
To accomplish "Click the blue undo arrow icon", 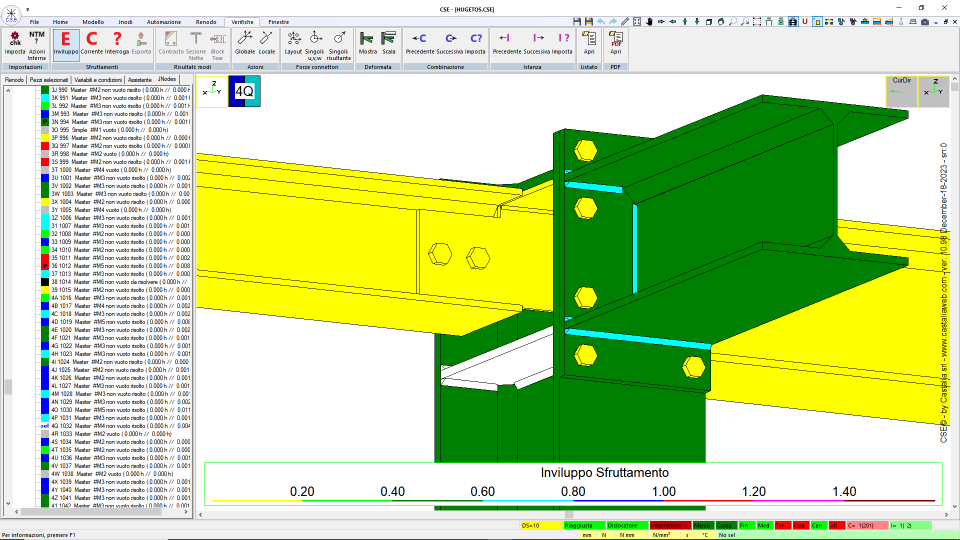I will 601,21.
